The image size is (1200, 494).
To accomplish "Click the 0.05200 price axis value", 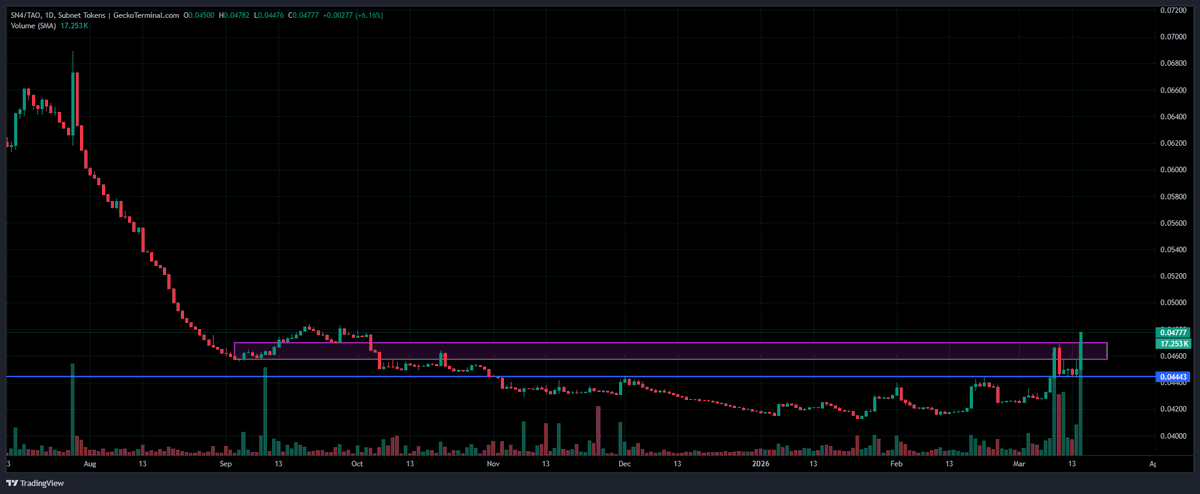I will pyautogui.click(x=1172, y=276).
